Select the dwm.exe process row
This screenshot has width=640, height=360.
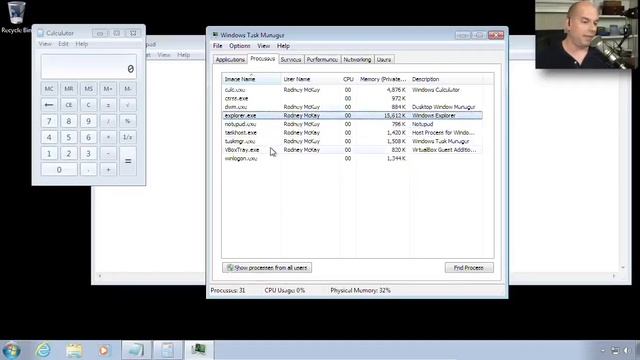pyautogui.click(x=352, y=107)
